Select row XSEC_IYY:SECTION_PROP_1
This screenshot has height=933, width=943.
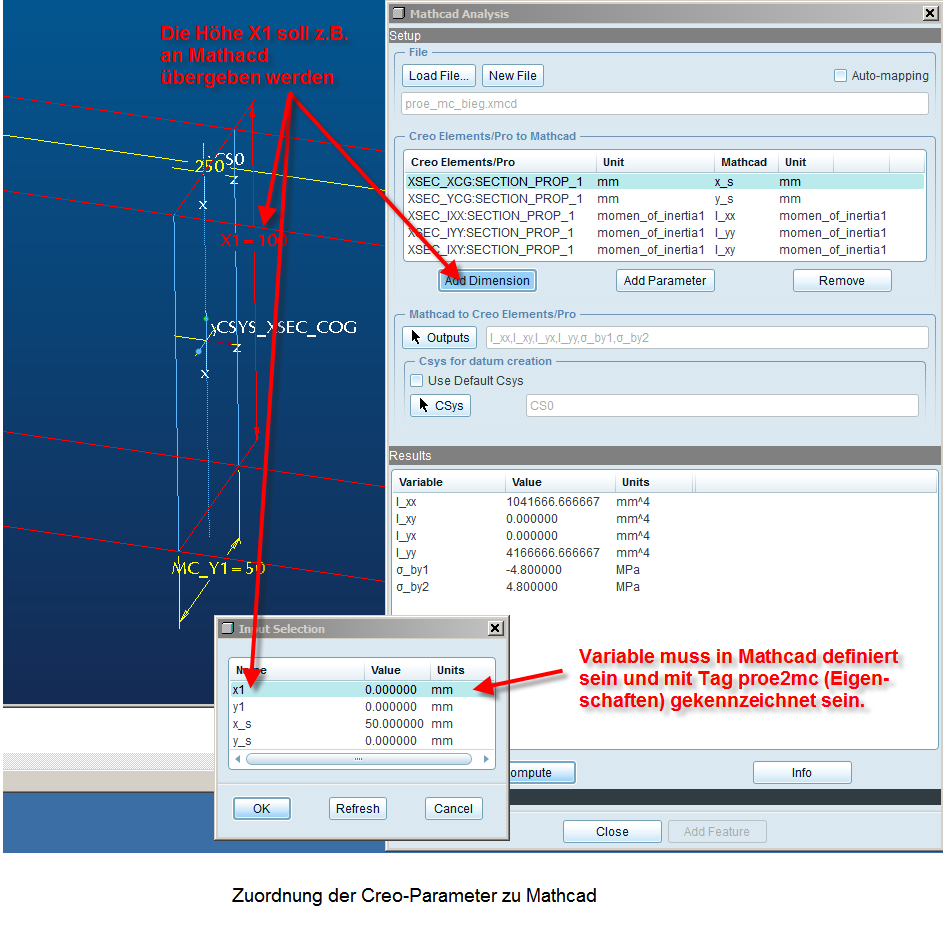[x=665, y=232]
